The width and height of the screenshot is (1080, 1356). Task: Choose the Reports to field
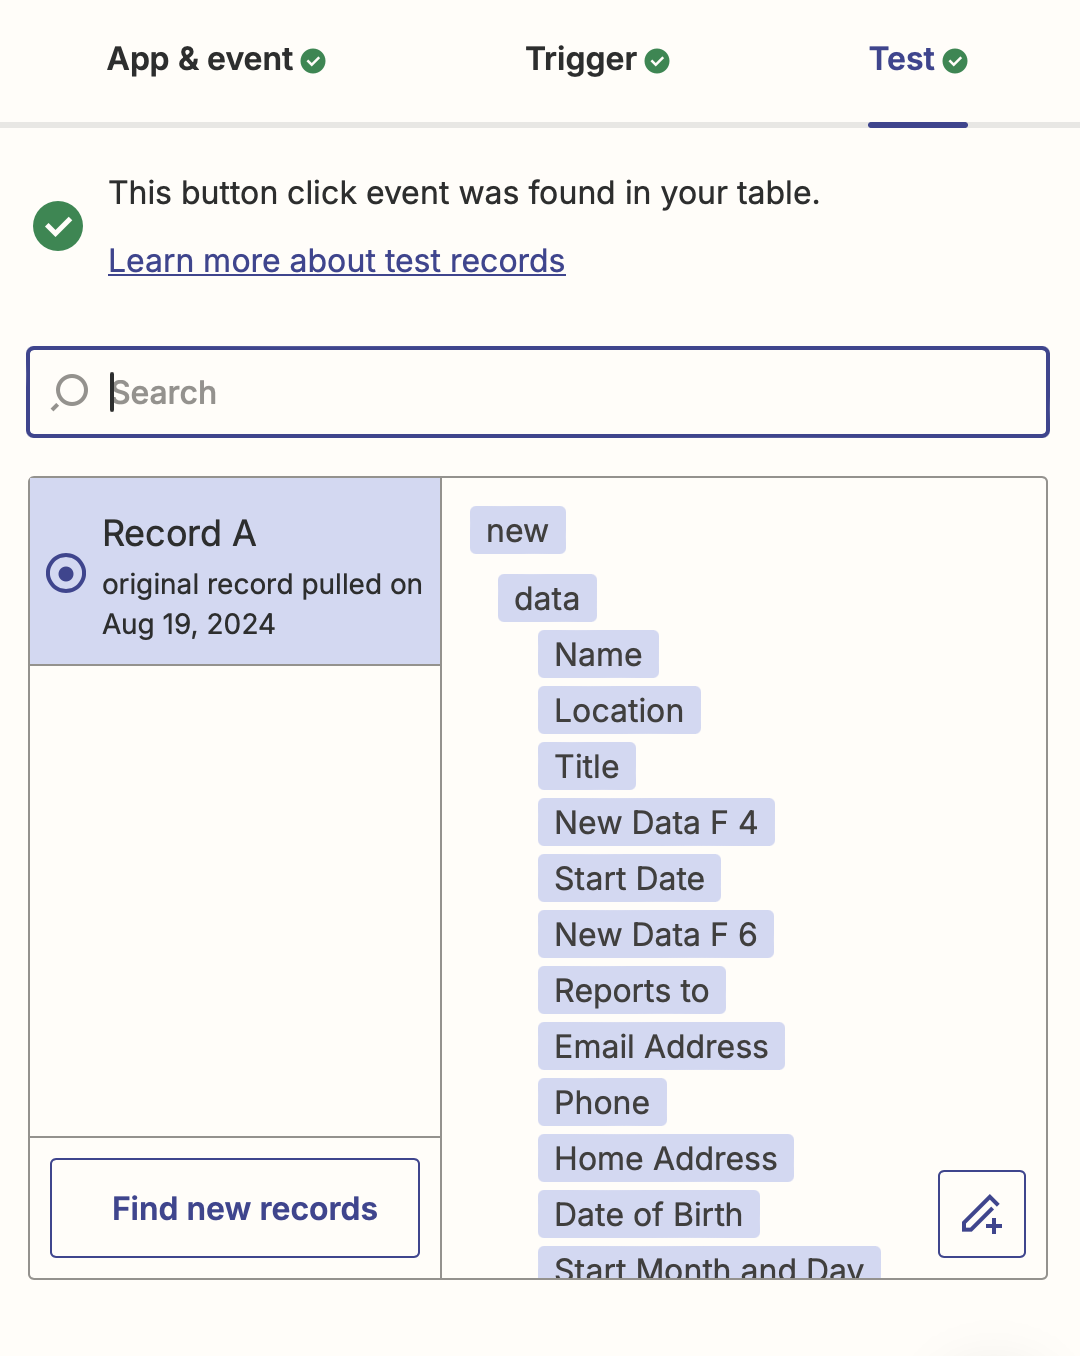click(631, 990)
